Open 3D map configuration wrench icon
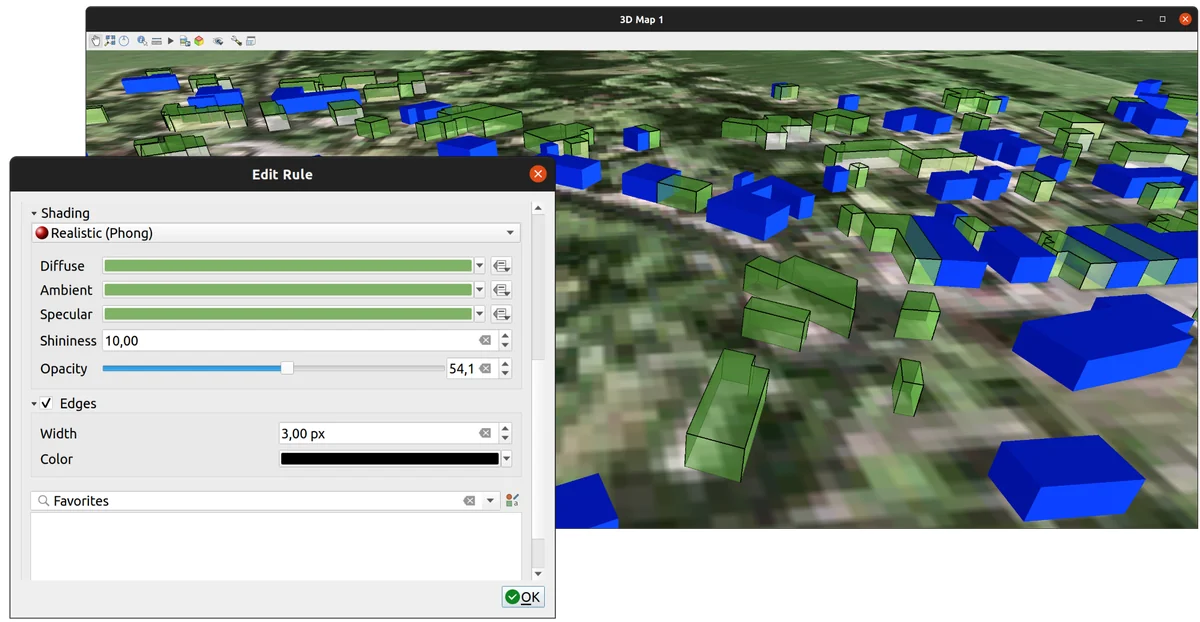Viewport: 1200px width, 622px height. pos(236,41)
